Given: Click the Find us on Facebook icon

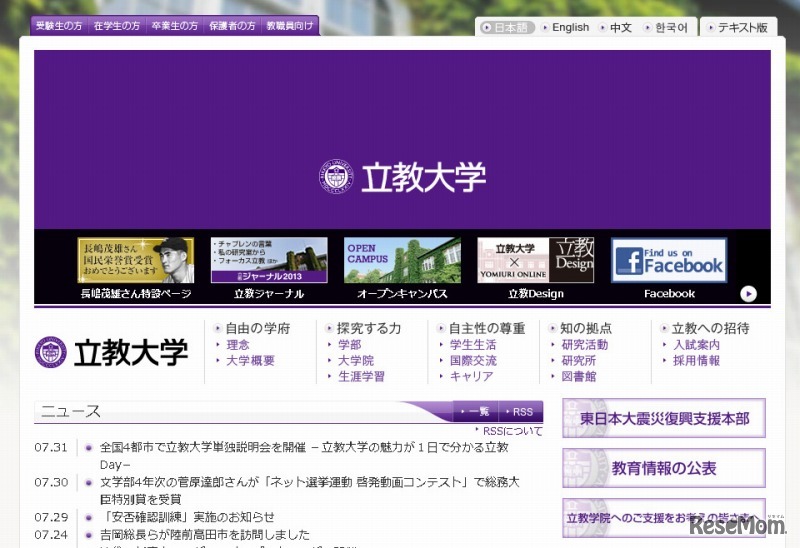Looking at the screenshot, I should [x=669, y=260].
